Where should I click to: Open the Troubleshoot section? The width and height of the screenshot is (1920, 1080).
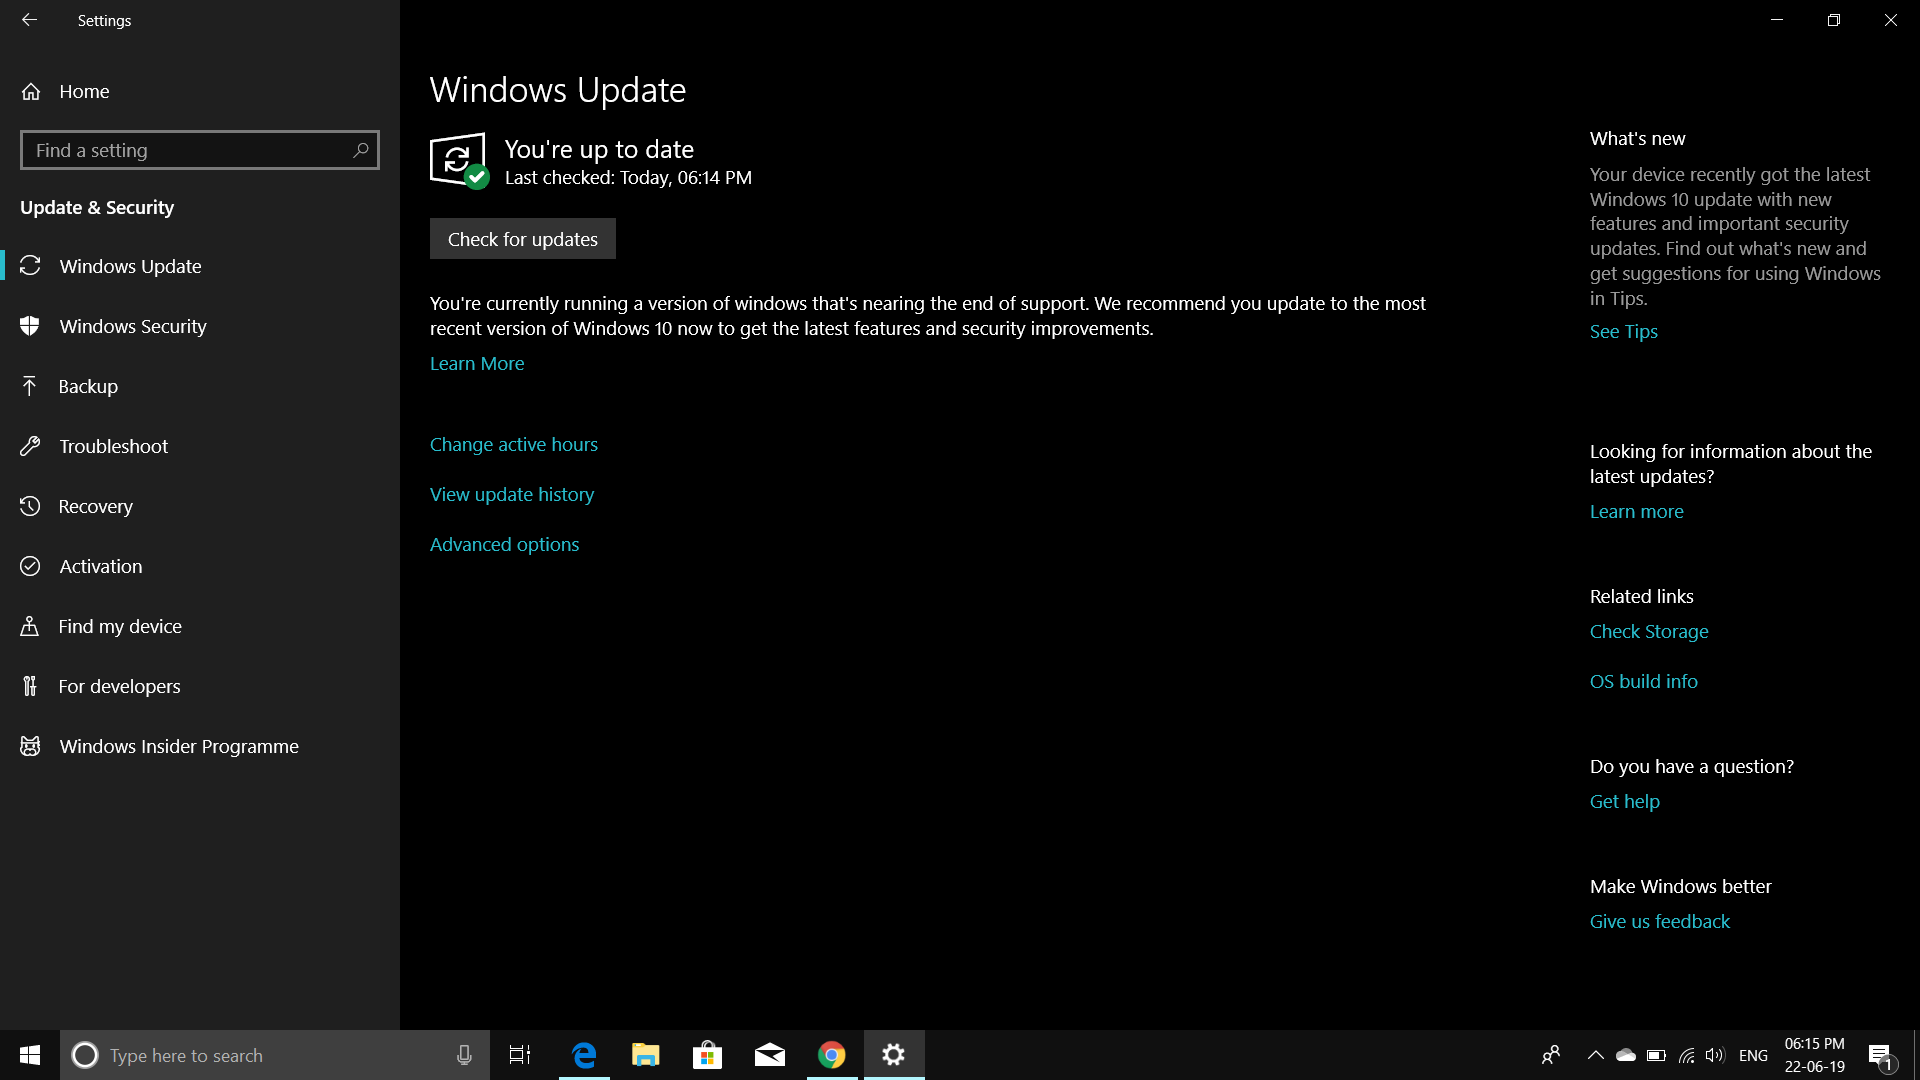point(200,446)
